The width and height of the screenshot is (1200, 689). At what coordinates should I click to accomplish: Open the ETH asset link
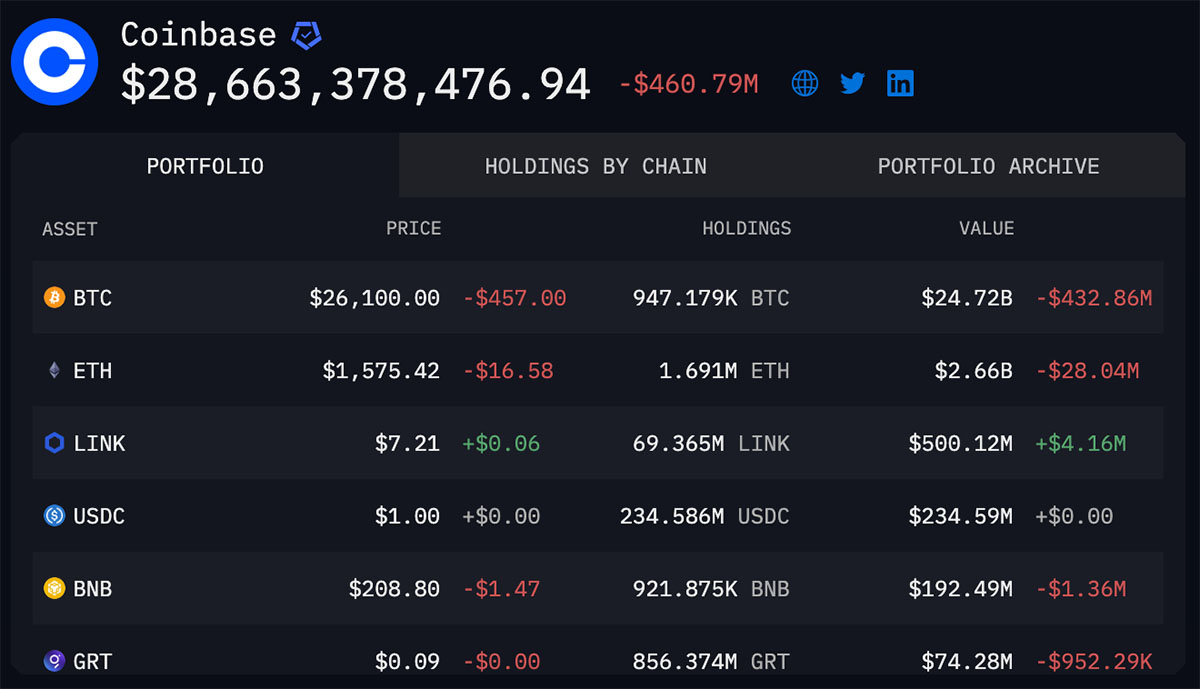point(92,371)
